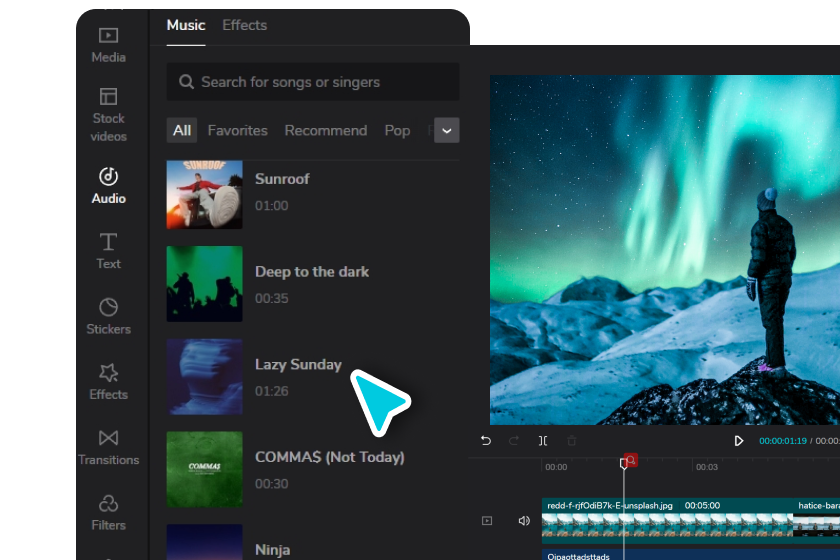The image size is (840, 560).
Task: Select the Recommend category filter
Action: point(326,130)
